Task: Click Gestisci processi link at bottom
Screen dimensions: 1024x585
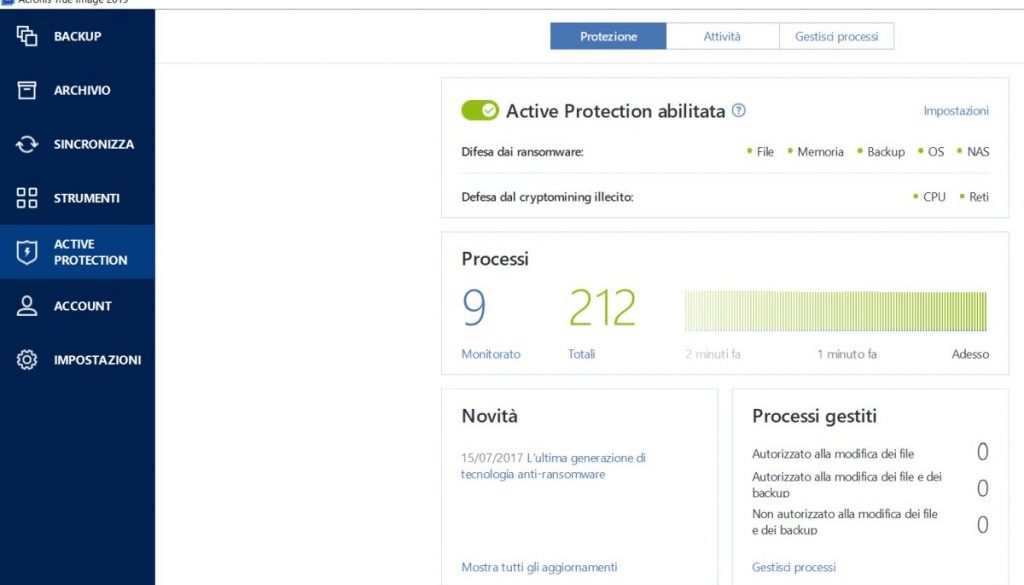Action: [x=793, y=567]
